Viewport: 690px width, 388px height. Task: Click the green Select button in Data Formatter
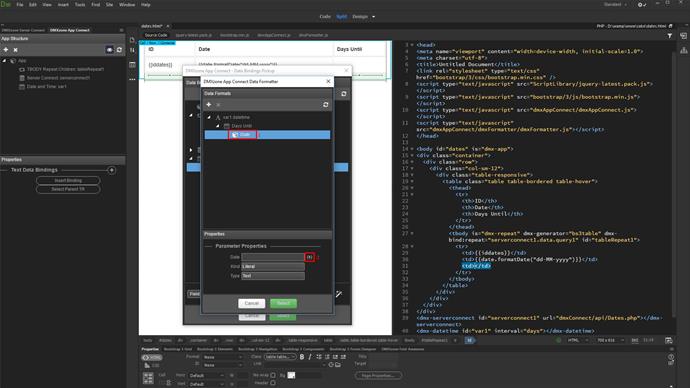pyautogui.click(x=283, y=303)
